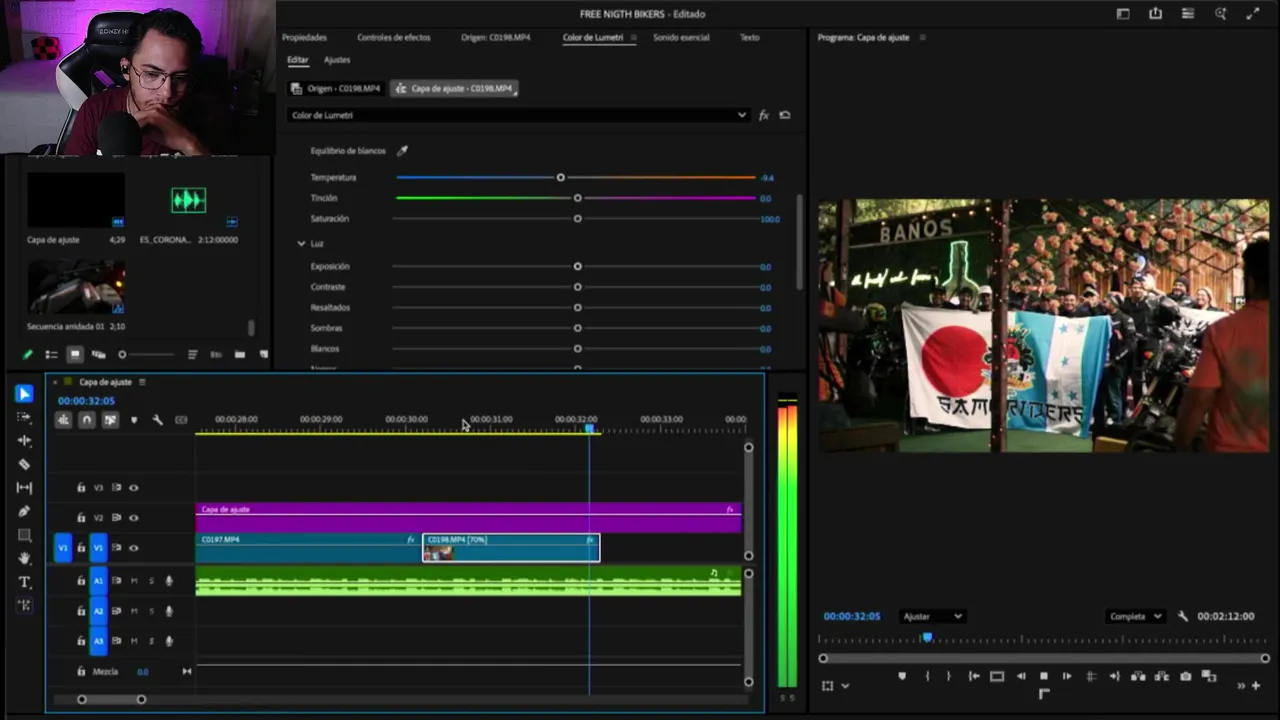Toggle visibility eye for track V3
The width and height of the screenshot is (1280, 720).
point(134,488)
